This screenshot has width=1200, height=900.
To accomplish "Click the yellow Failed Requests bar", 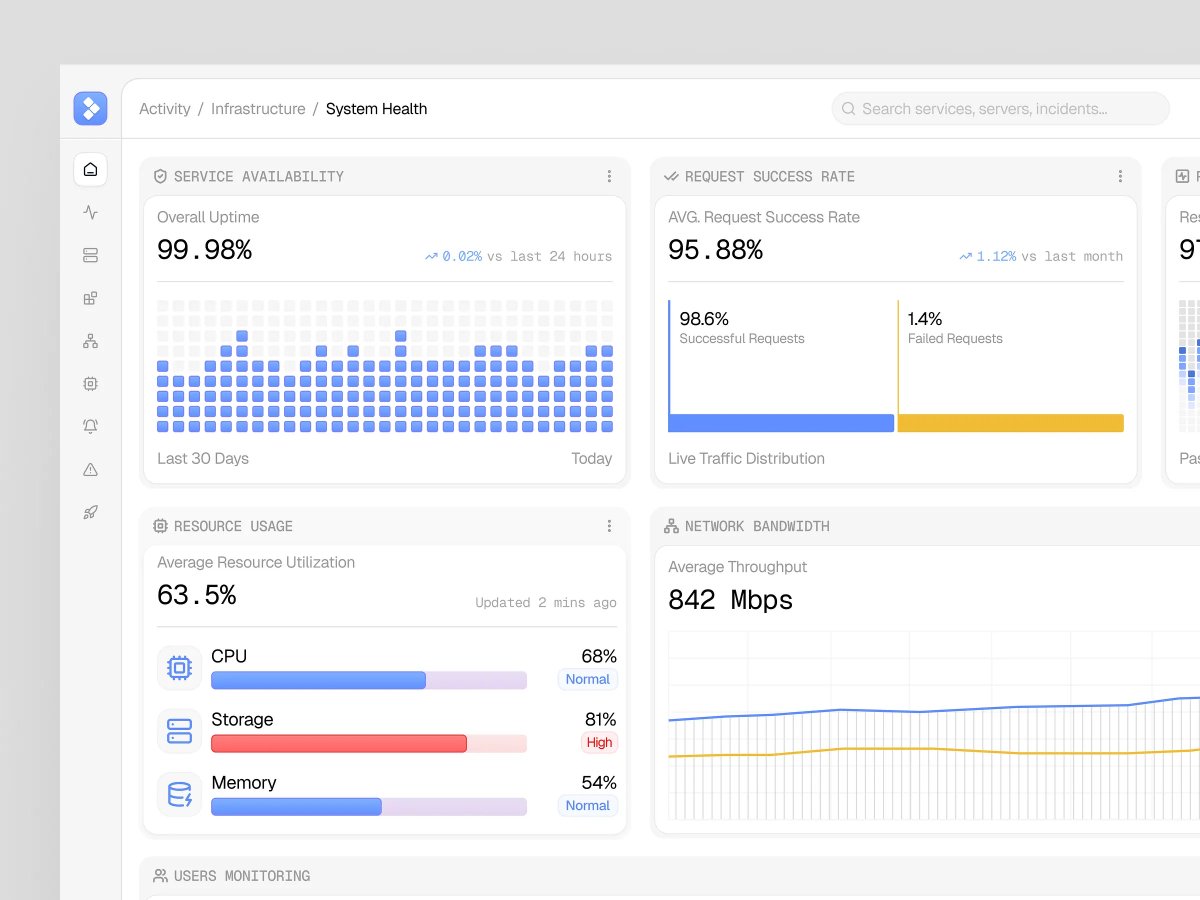I will click(1011, 423).
